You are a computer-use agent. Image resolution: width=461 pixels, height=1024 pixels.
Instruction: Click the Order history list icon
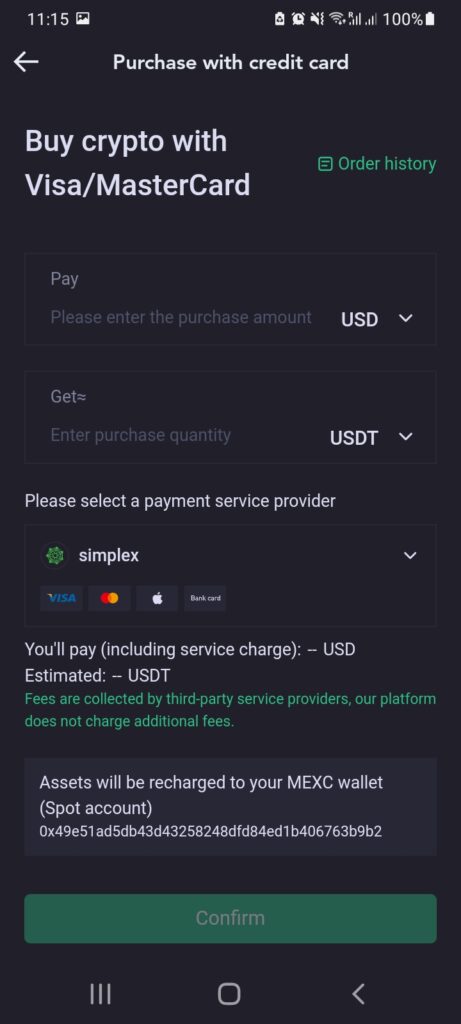[x=325, y=164]
